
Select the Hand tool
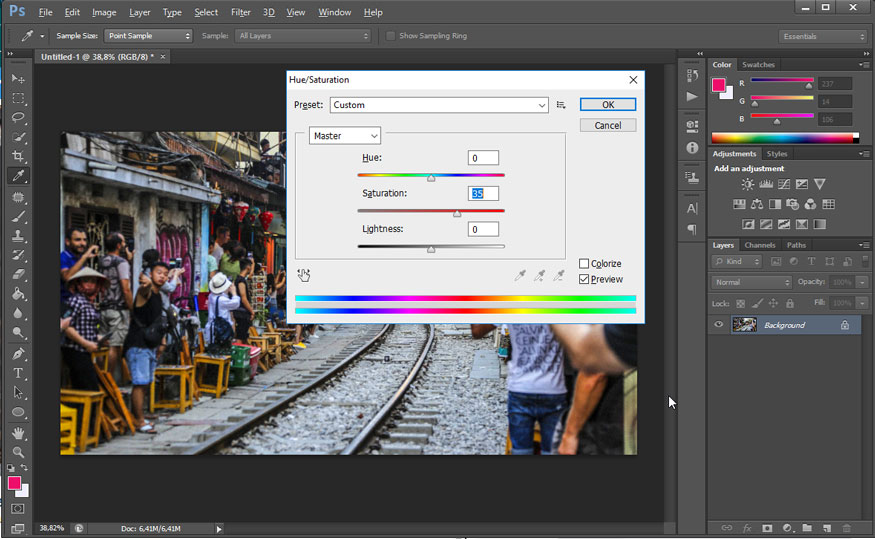click(x=18, y=433)
